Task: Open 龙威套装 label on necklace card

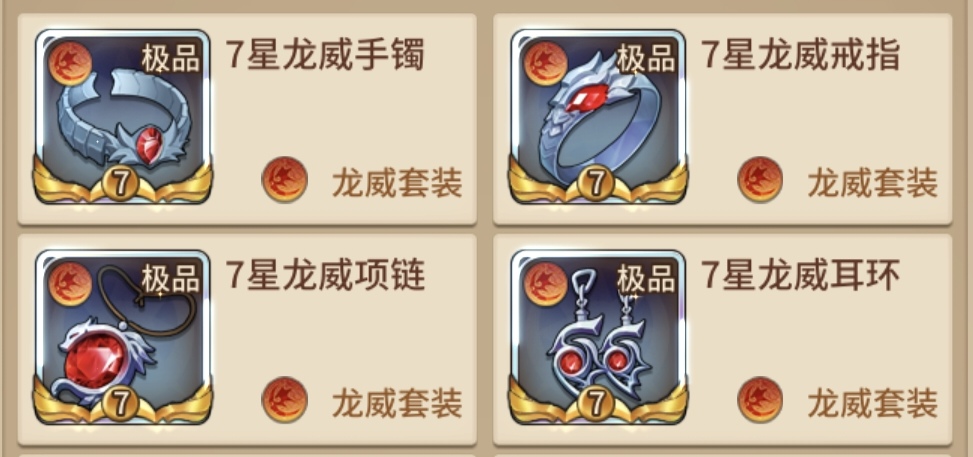Action: (x=397, y=403)
